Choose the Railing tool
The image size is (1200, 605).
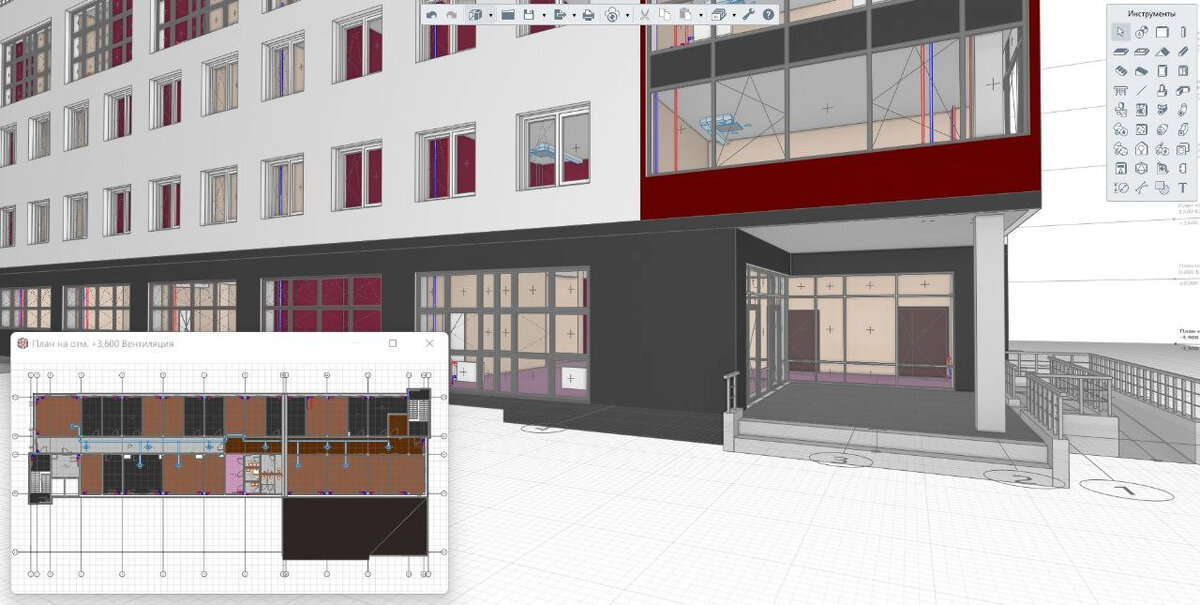1121,90
